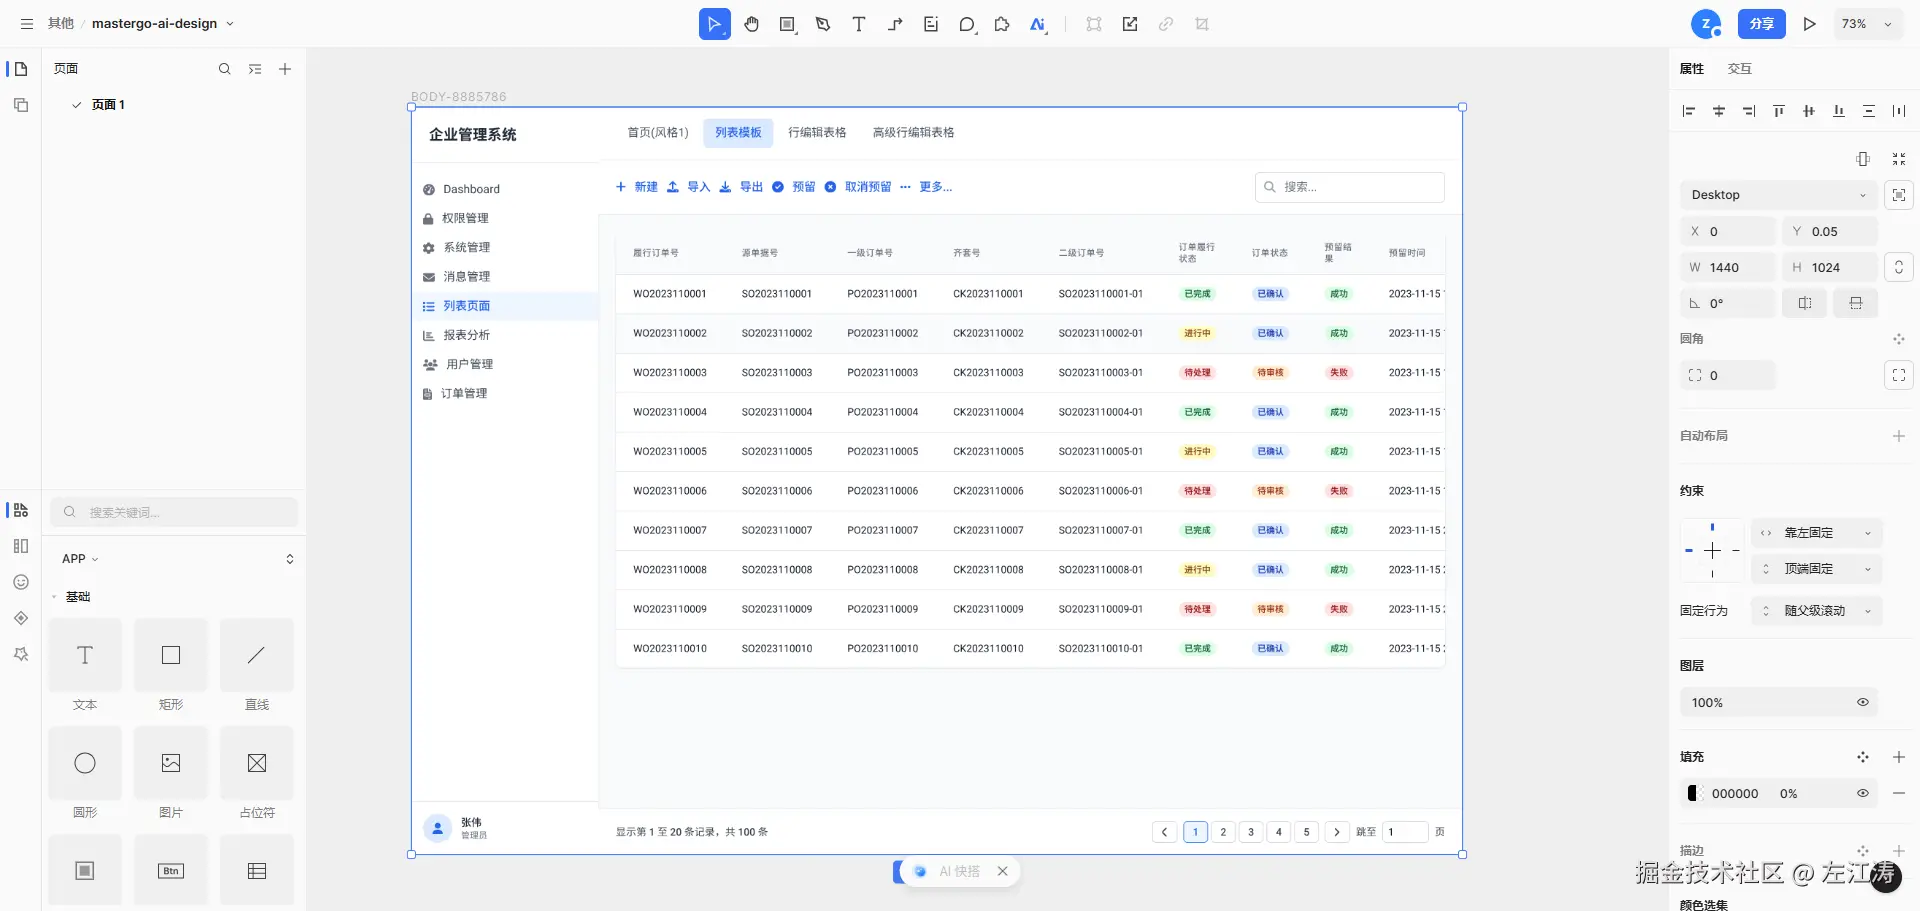This screenshot has width=1920, height=911.
Task: Click the 导入 import button
Action: (x=689, y=187)
